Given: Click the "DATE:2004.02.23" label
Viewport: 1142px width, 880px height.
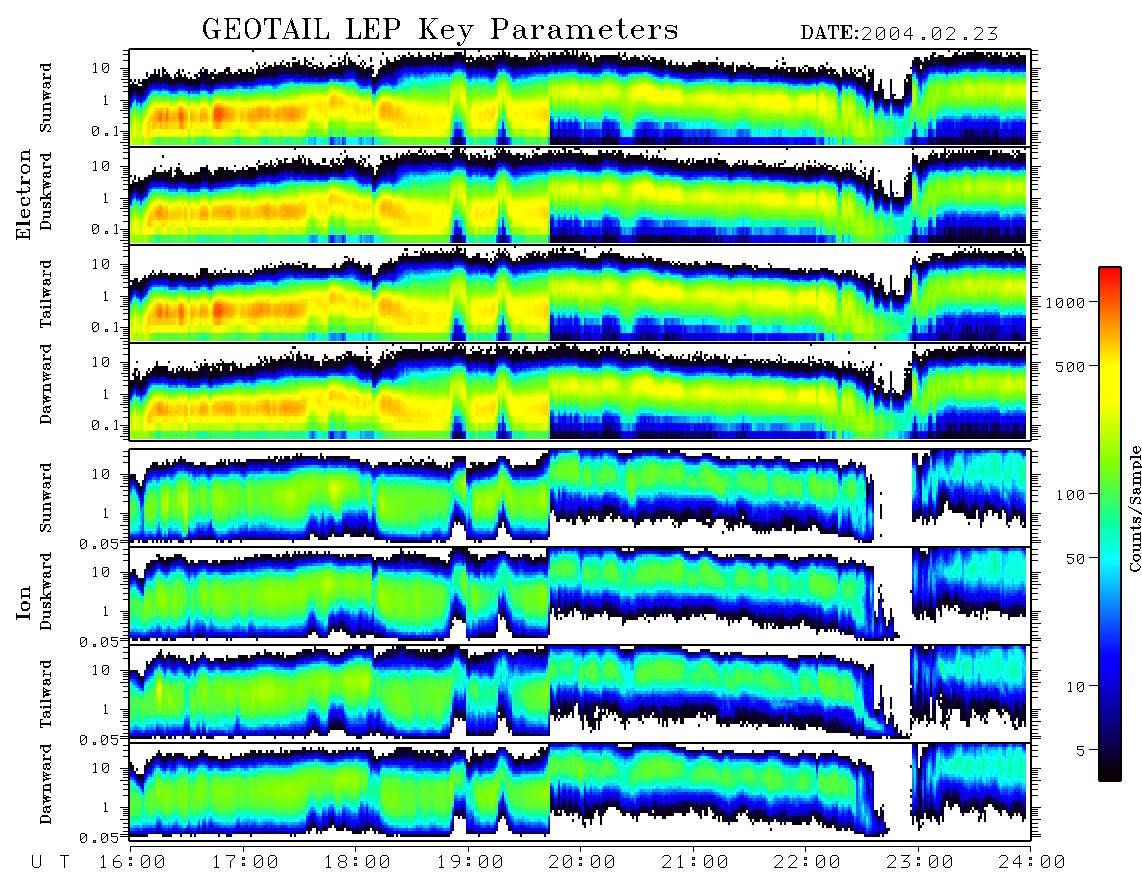Looking at the screenshot, I should tap(899, 33).
